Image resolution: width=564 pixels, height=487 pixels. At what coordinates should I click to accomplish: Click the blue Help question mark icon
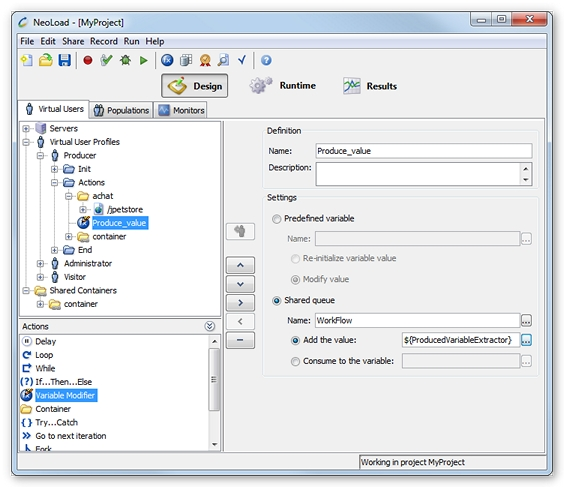(x=266, y=60)
